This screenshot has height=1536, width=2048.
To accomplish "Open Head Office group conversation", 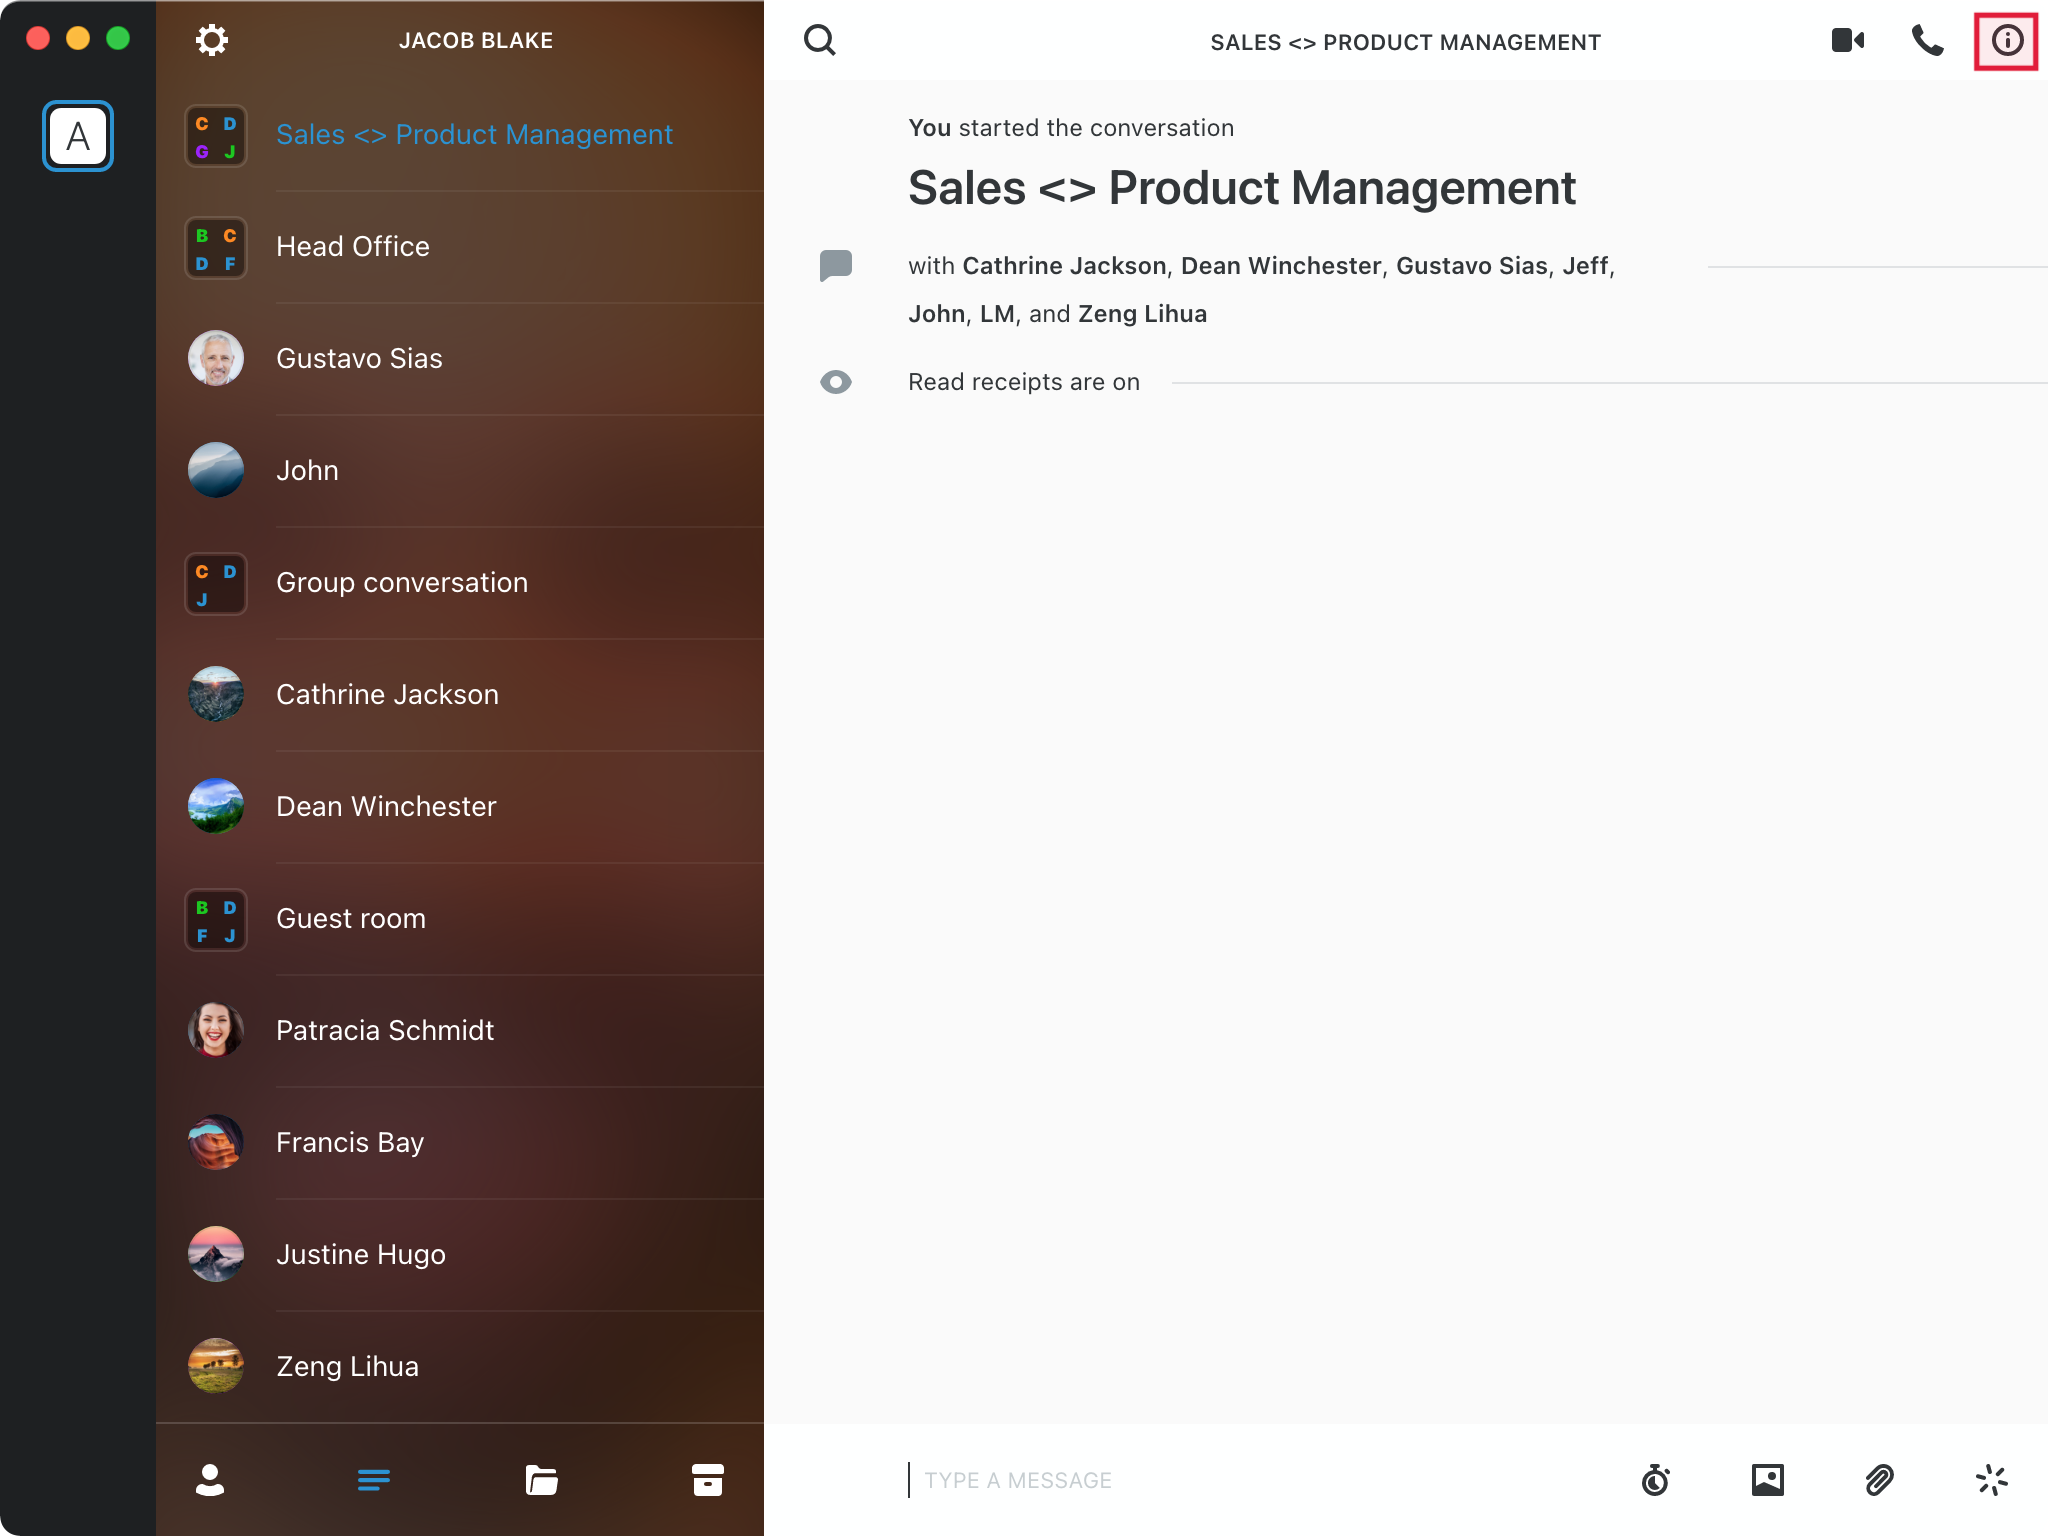I will pyautogui.click(x=460, y=247).
